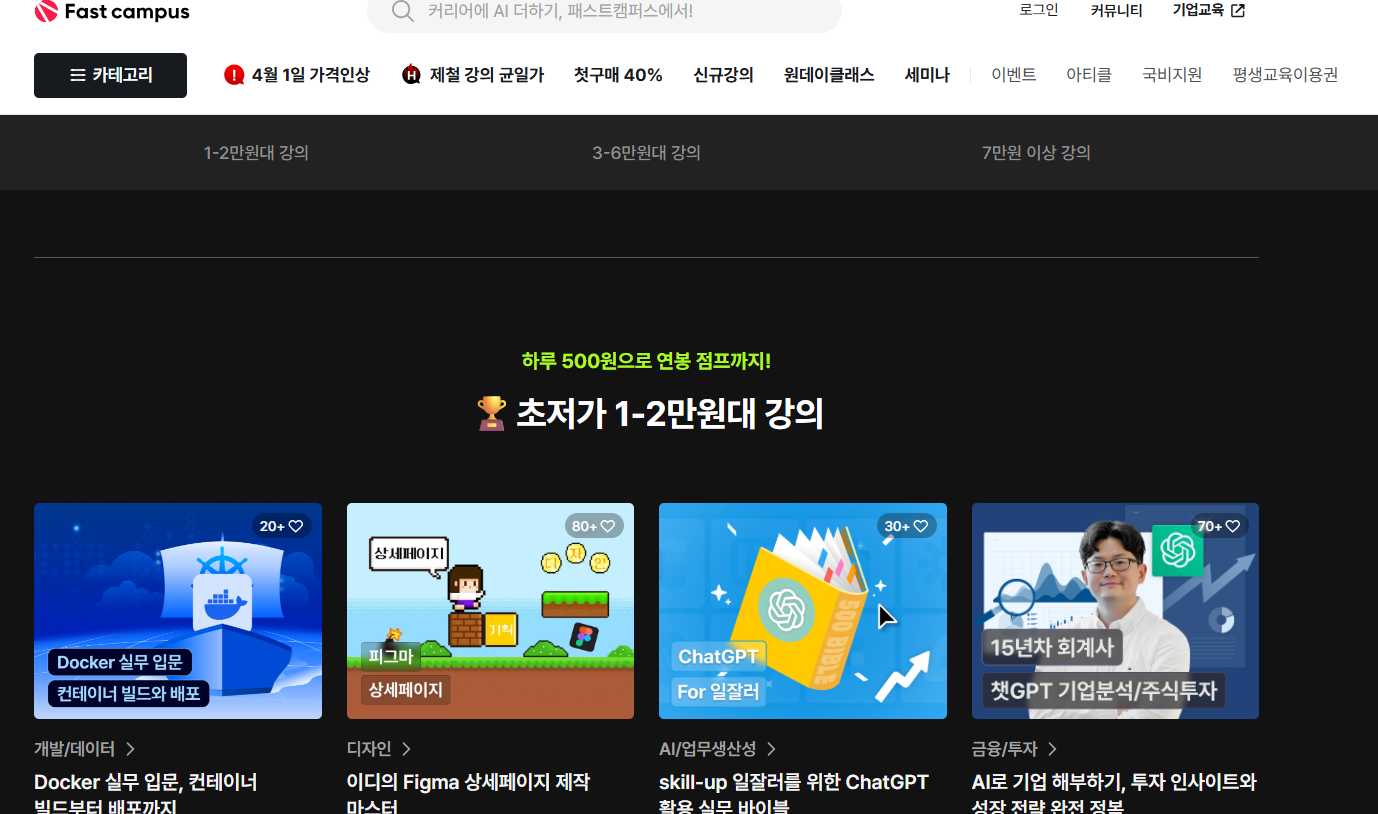Open the AI/업무생산성 category link
This screenshot has height=814, width=1378.
[x=708, y=749]
